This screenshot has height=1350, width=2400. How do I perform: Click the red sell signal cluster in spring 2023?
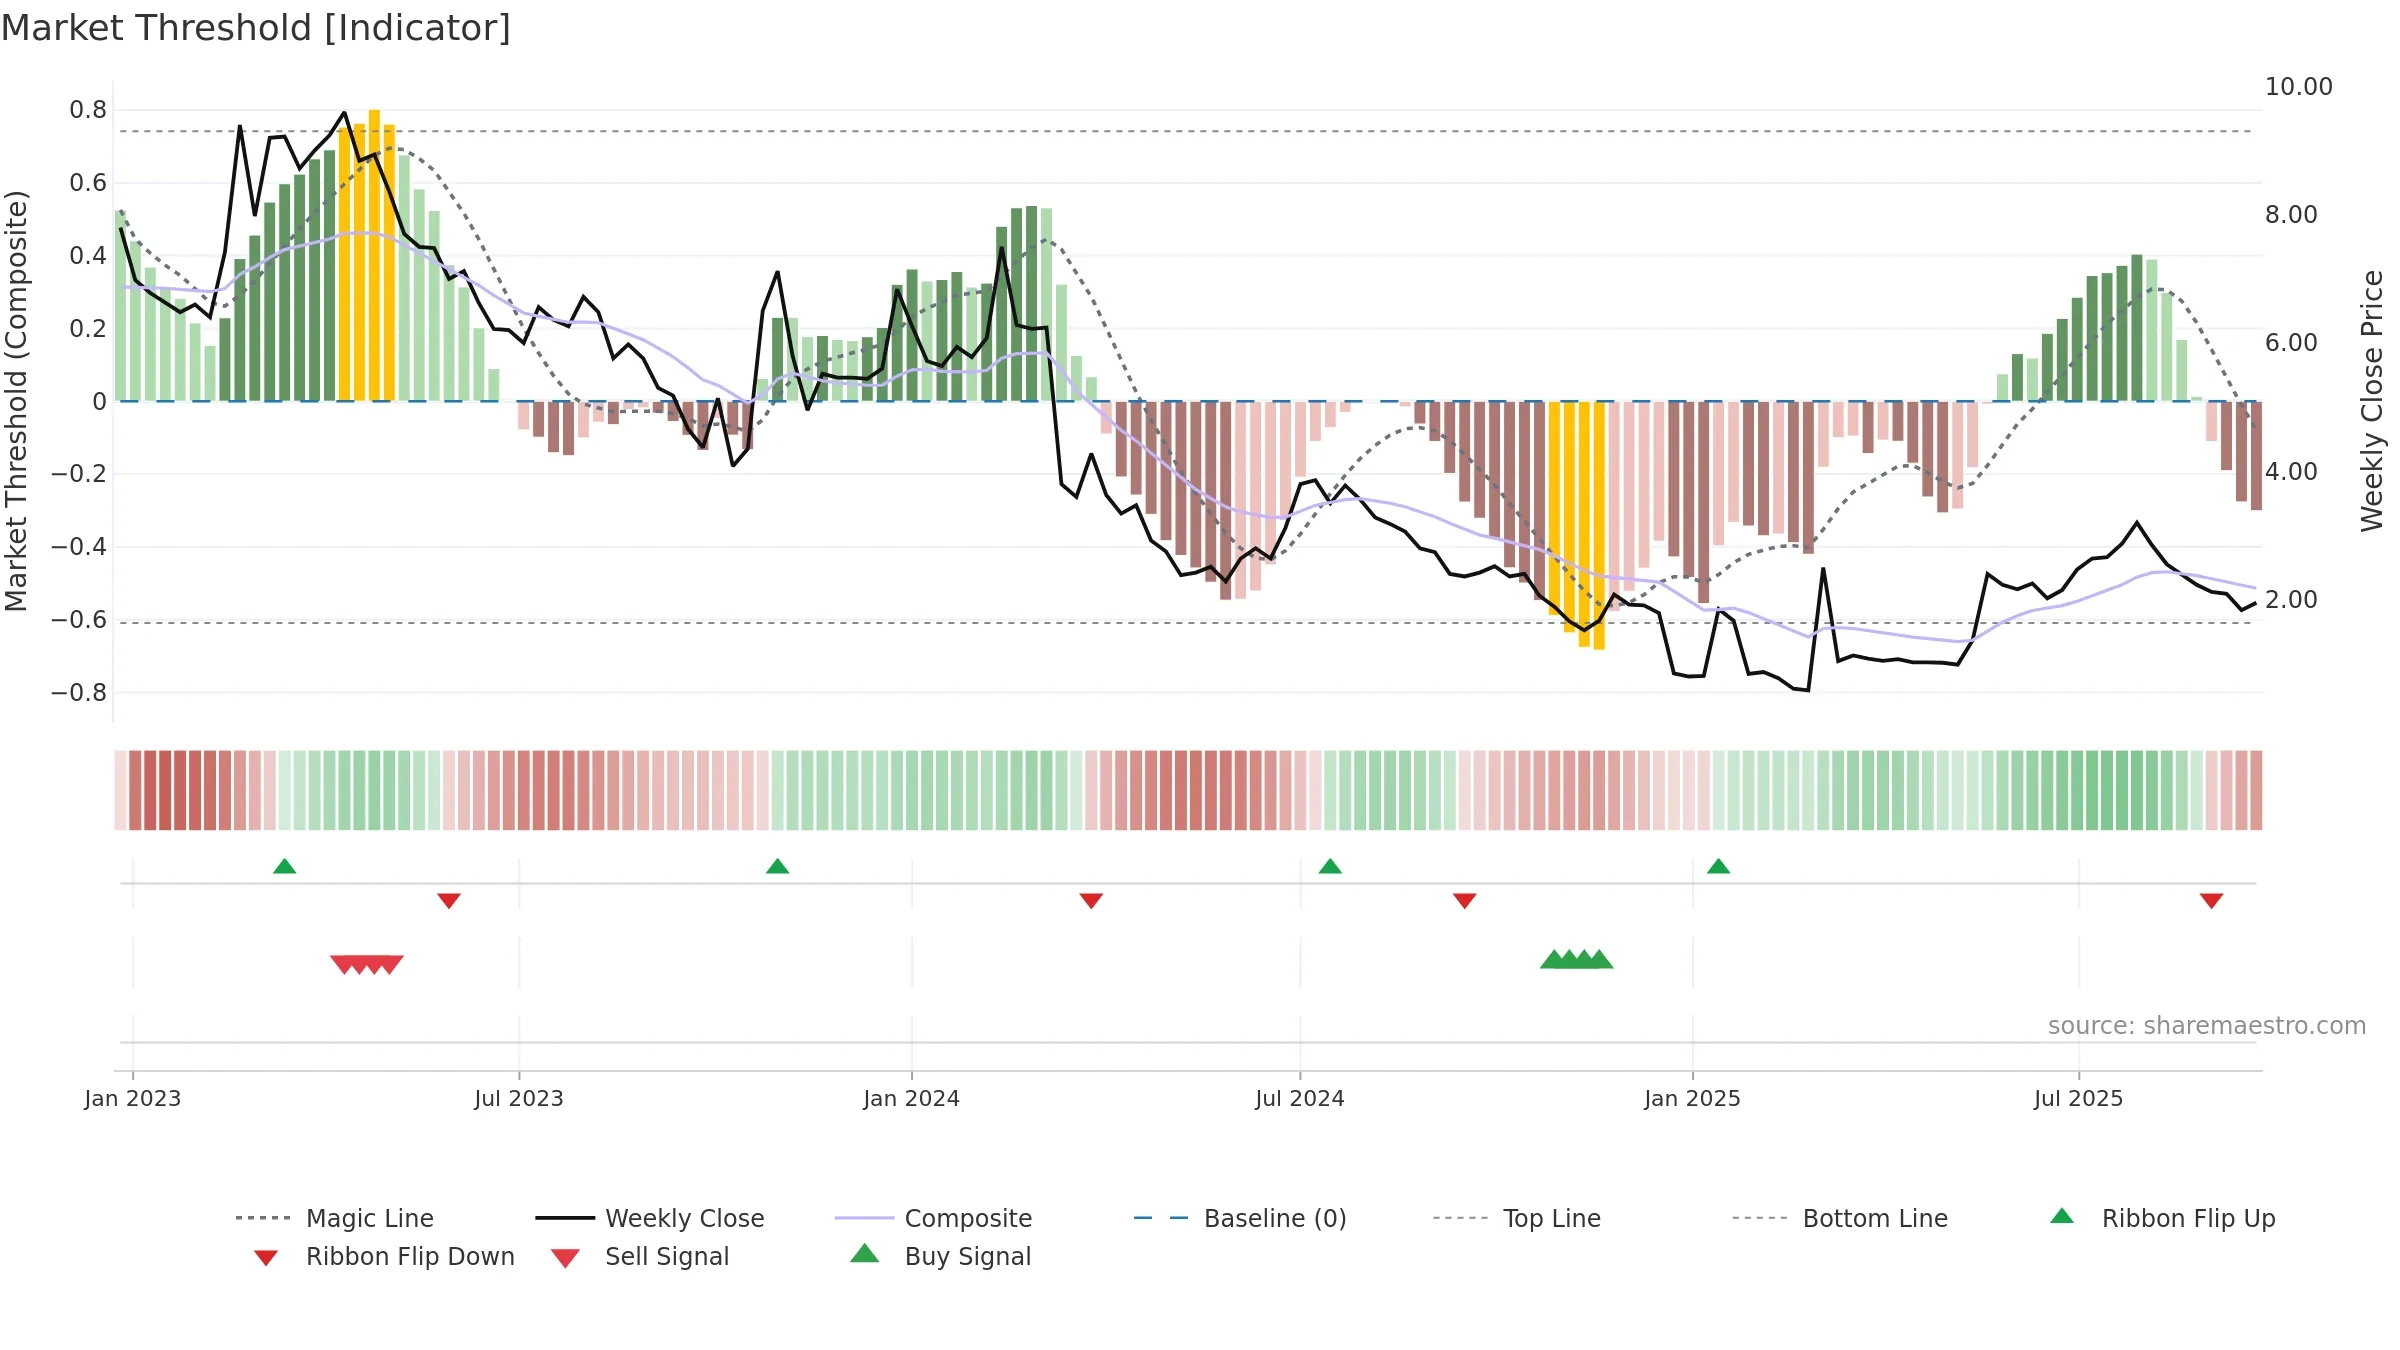pos(367,964)
